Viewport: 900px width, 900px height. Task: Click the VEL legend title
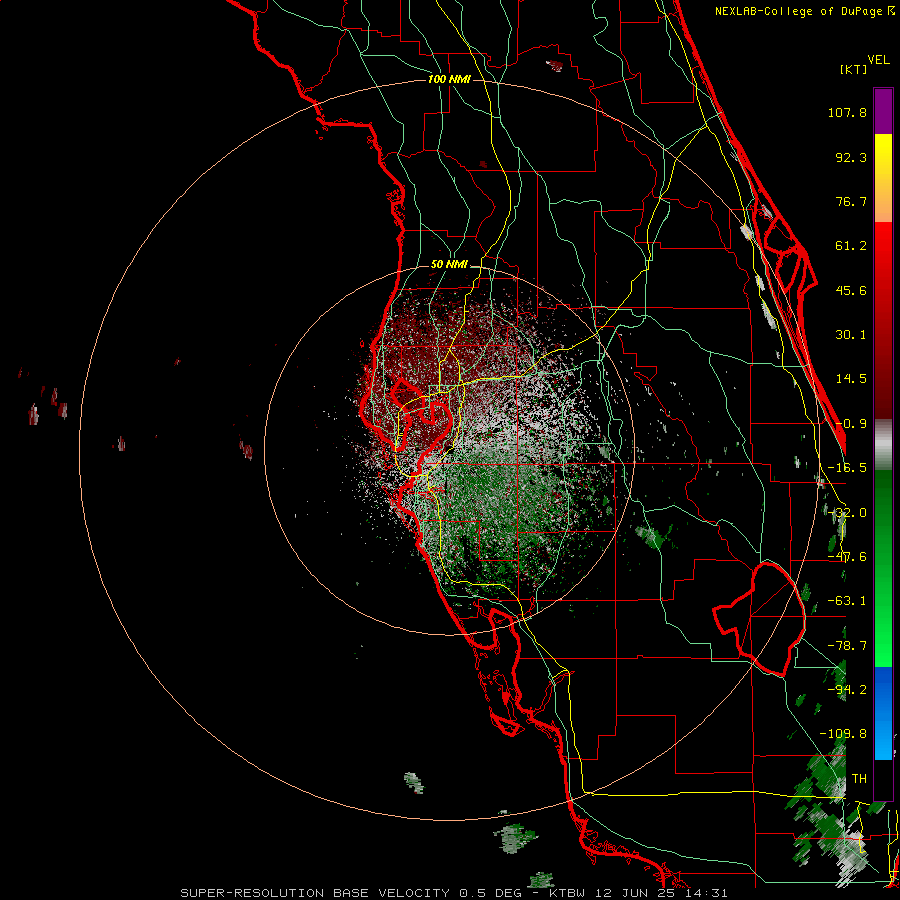(x=878, y=59)
